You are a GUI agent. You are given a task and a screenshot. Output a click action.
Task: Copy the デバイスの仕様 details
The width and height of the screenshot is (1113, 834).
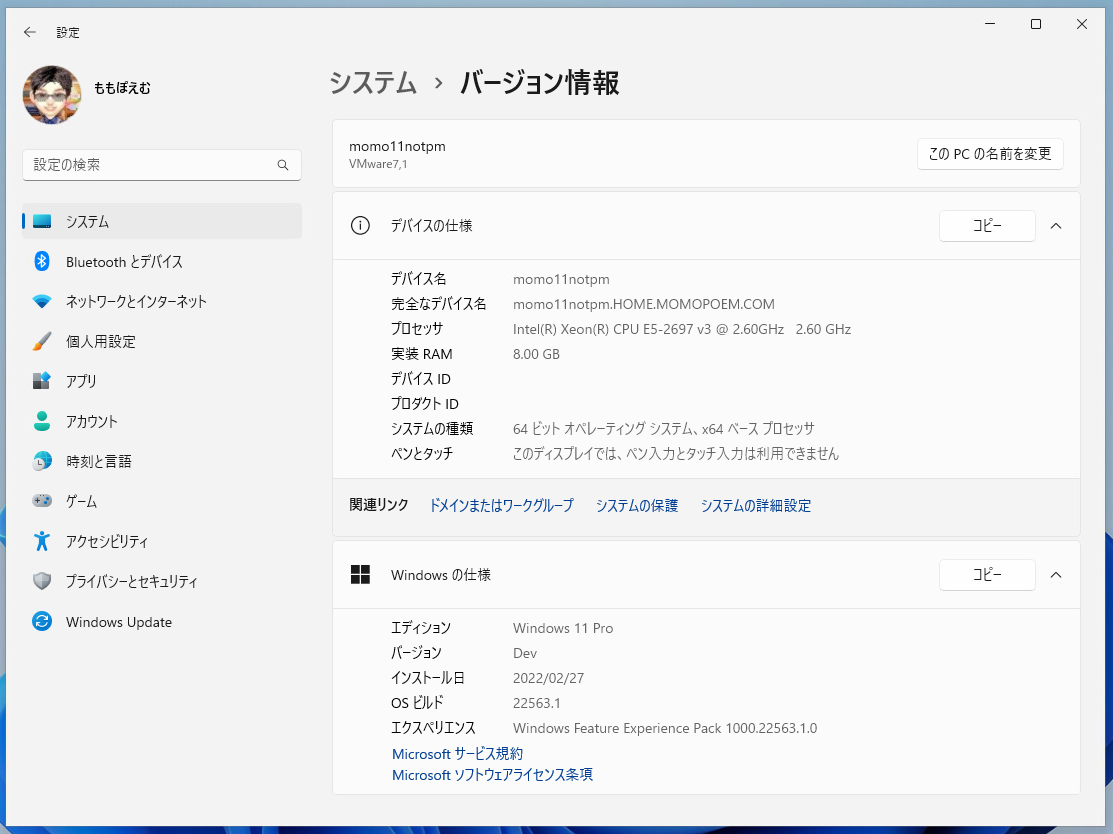(987, 226)
